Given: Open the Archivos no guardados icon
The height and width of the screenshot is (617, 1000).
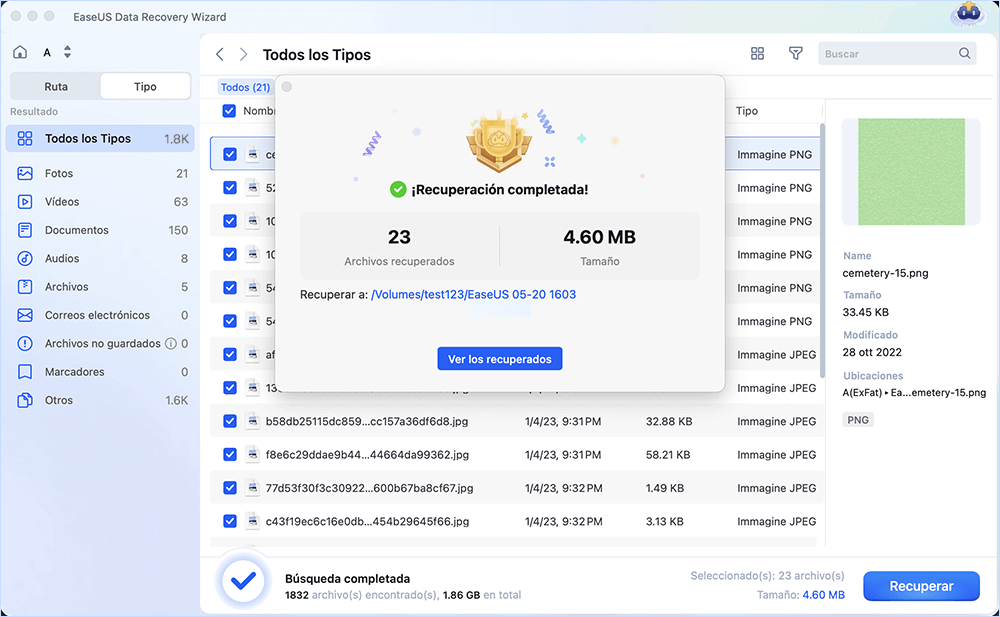Looking at the screenshot, I should pyautogui.click(x=25, y=343).
